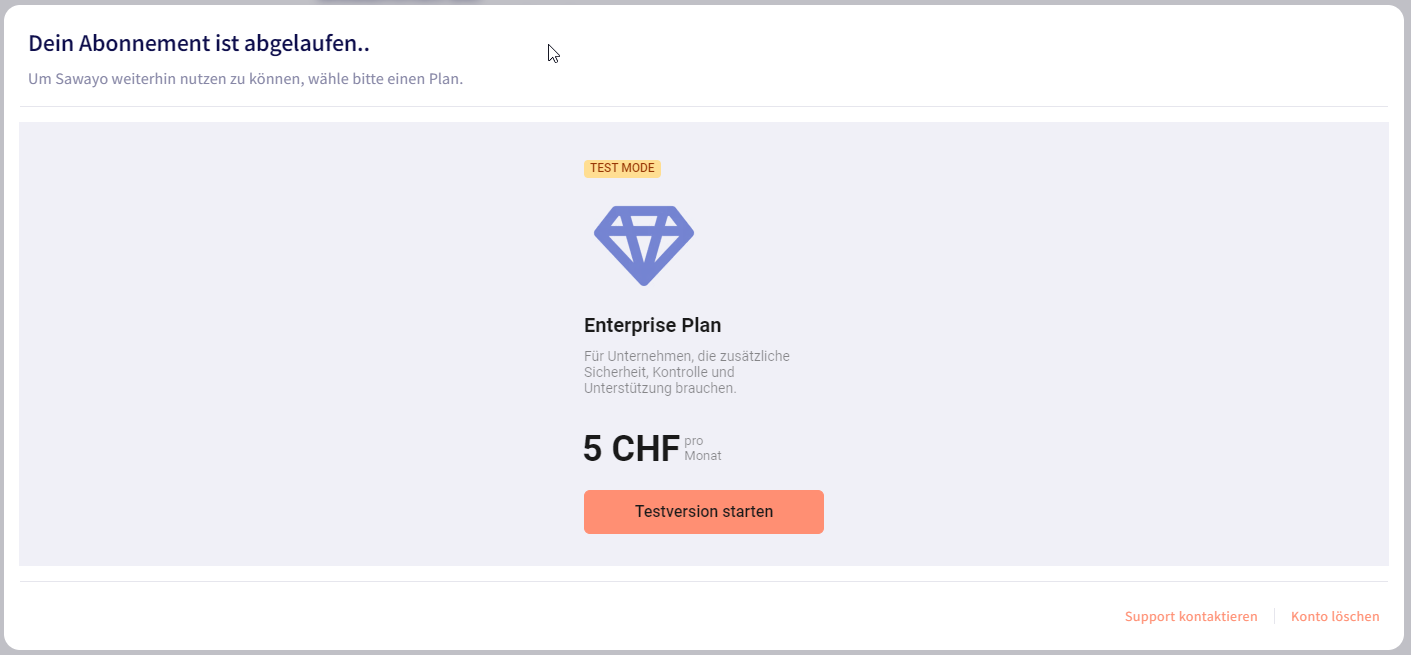Click the pro Monat billing label
Viewport: 1411px width, 655px height.
tap(703, 448)
